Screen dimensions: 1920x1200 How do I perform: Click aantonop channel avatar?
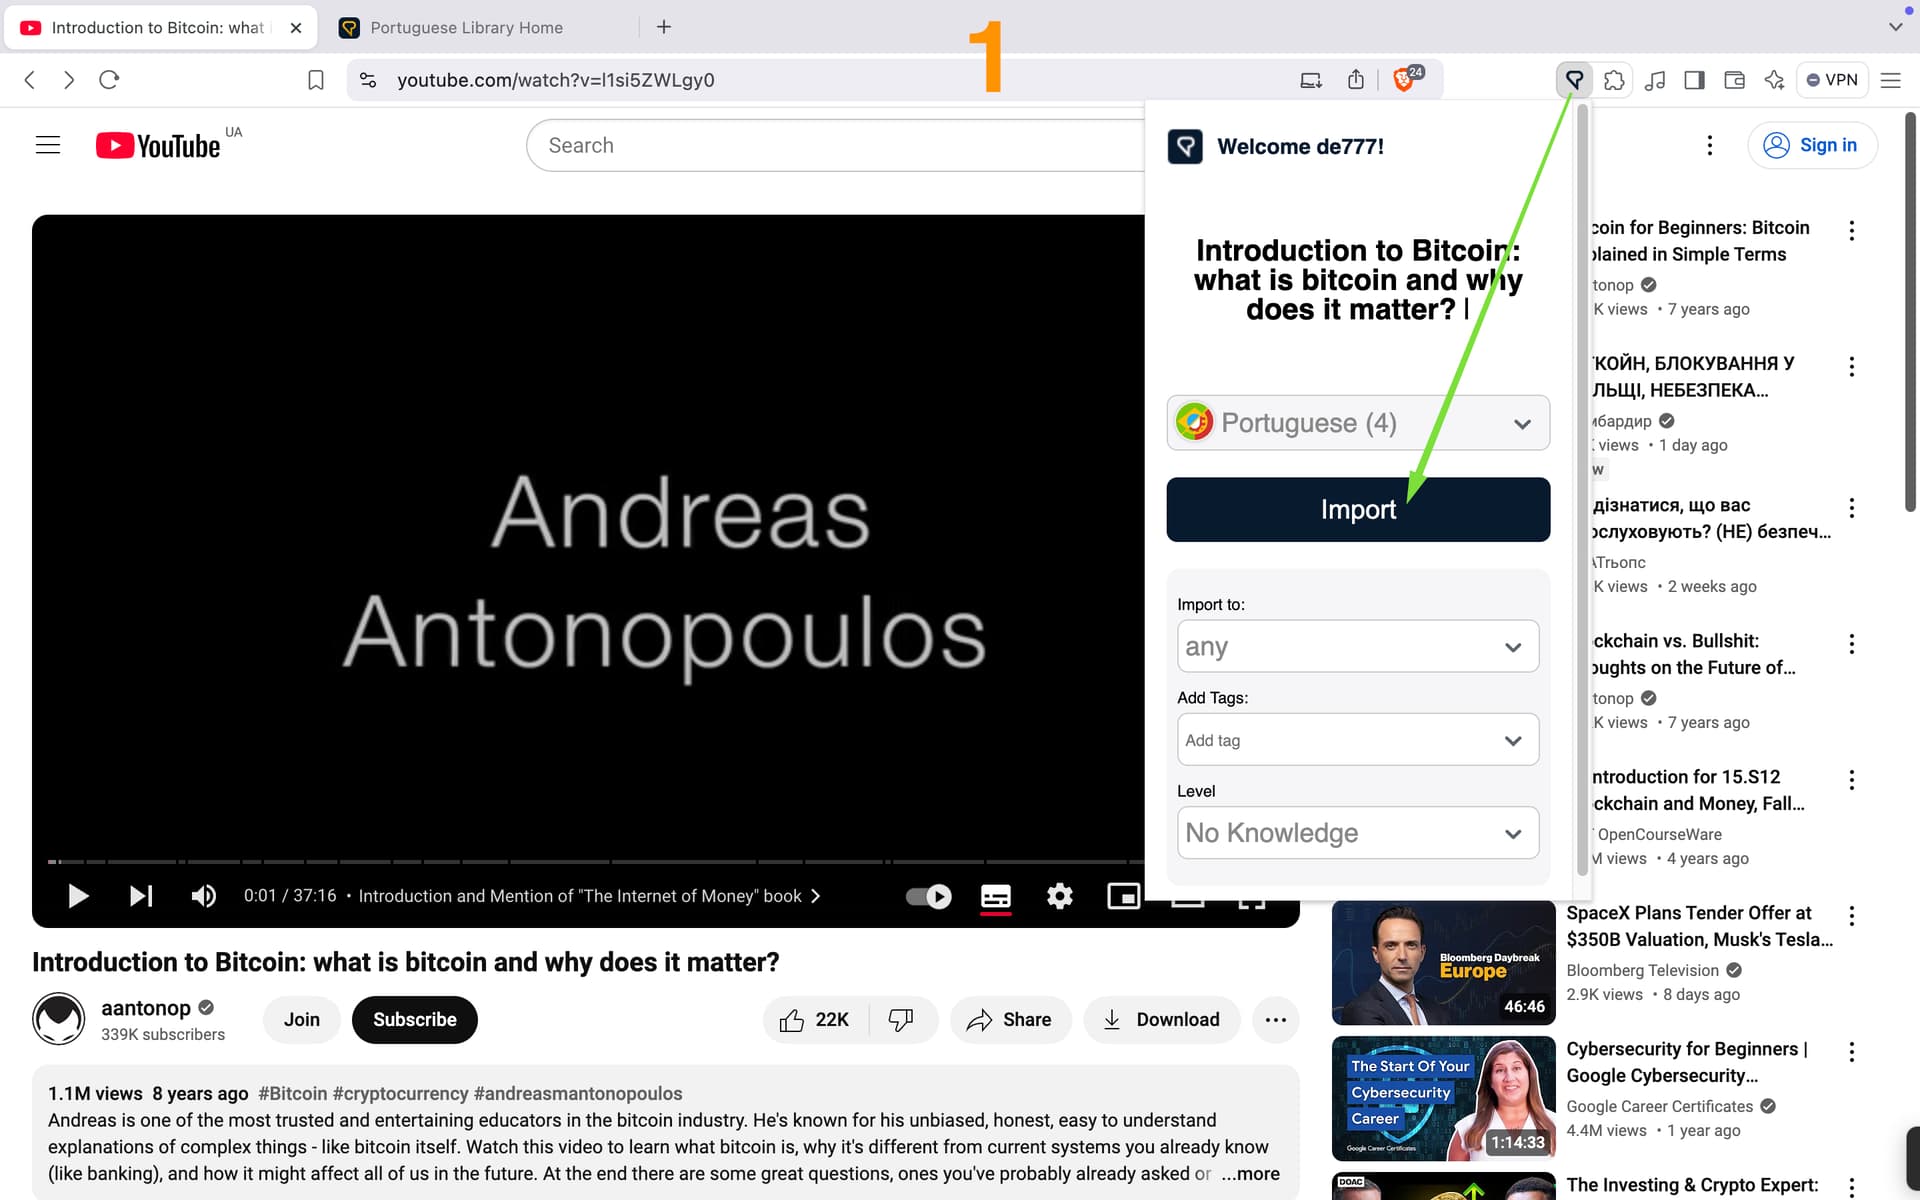click(58, 1019)
